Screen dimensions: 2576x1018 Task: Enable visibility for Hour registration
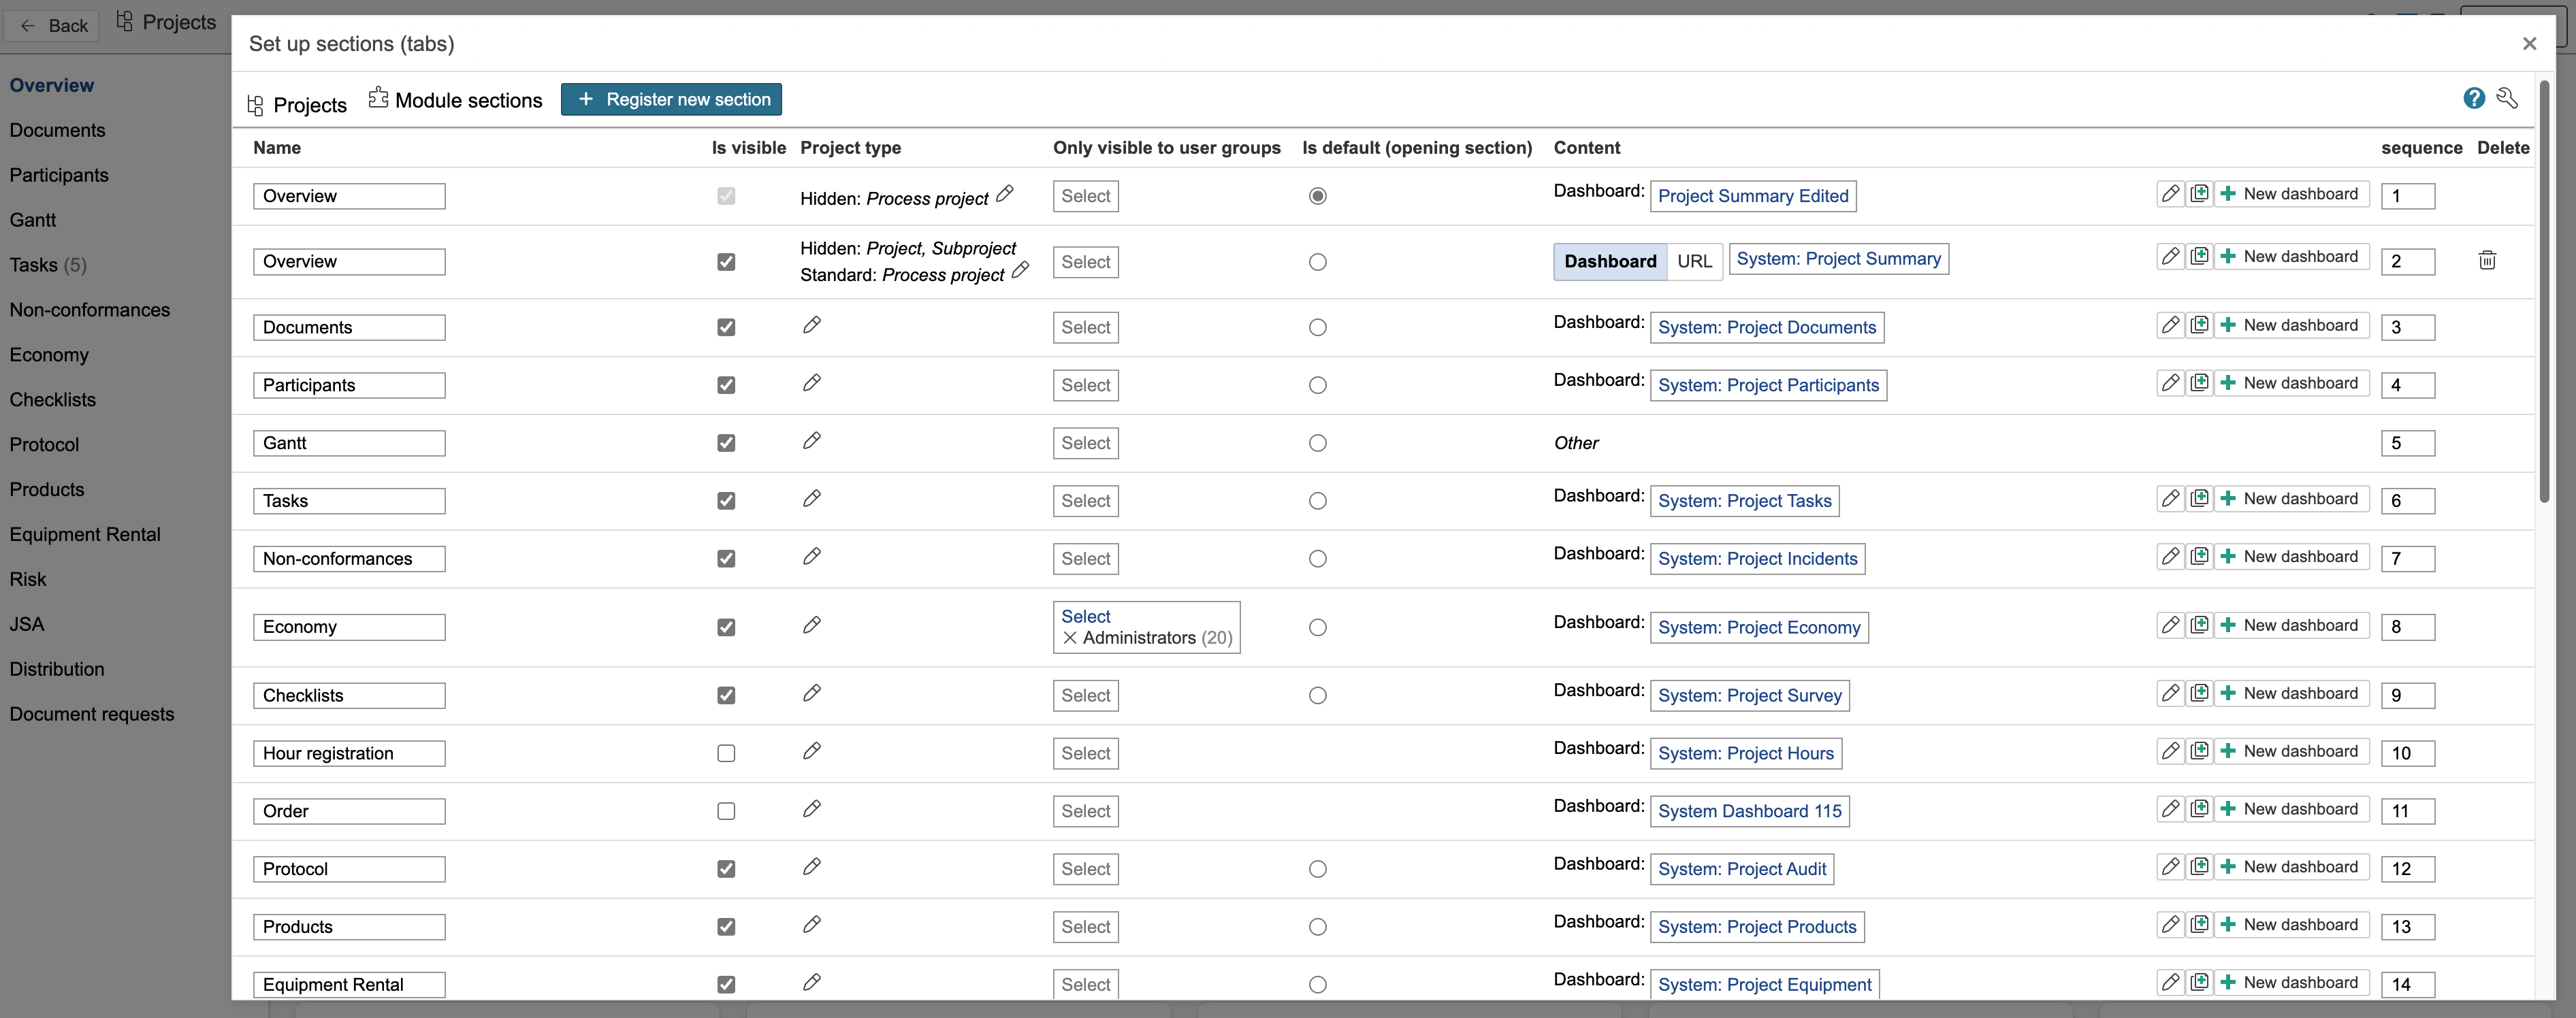click(x=726, y=753)
